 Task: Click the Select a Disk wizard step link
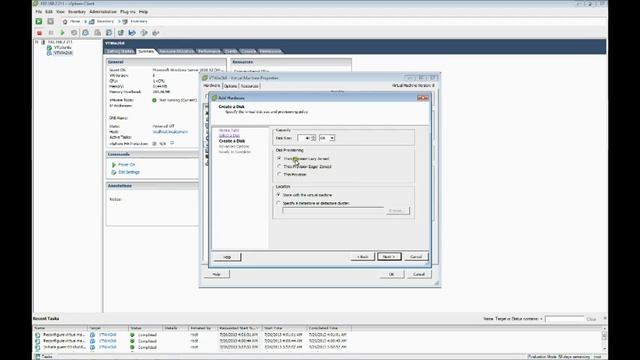click(229, 135)
